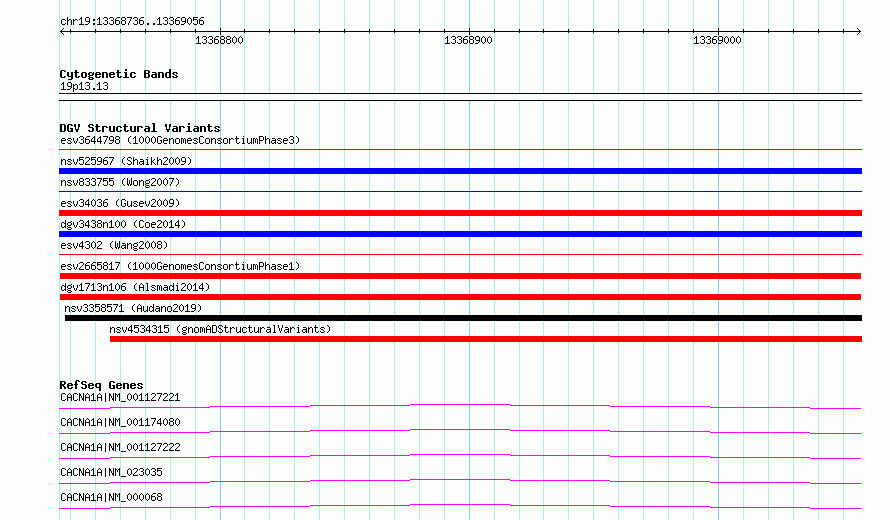Click the magenta intron line of NM_001127221
The height and width of the screenshot is (520, 890).
pos(460,406)
